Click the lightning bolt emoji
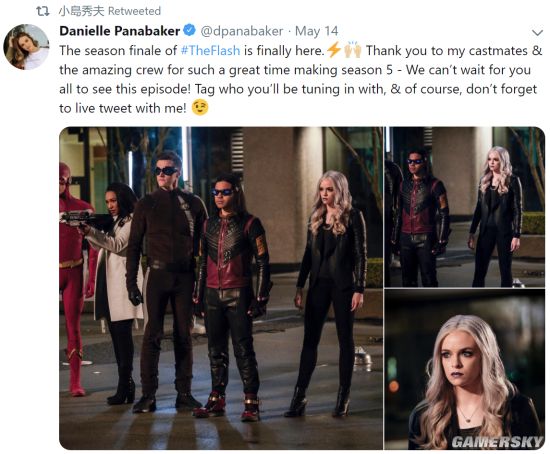This screenshot has width=550, height=454. pyautogui.click(x=334, y=50)
